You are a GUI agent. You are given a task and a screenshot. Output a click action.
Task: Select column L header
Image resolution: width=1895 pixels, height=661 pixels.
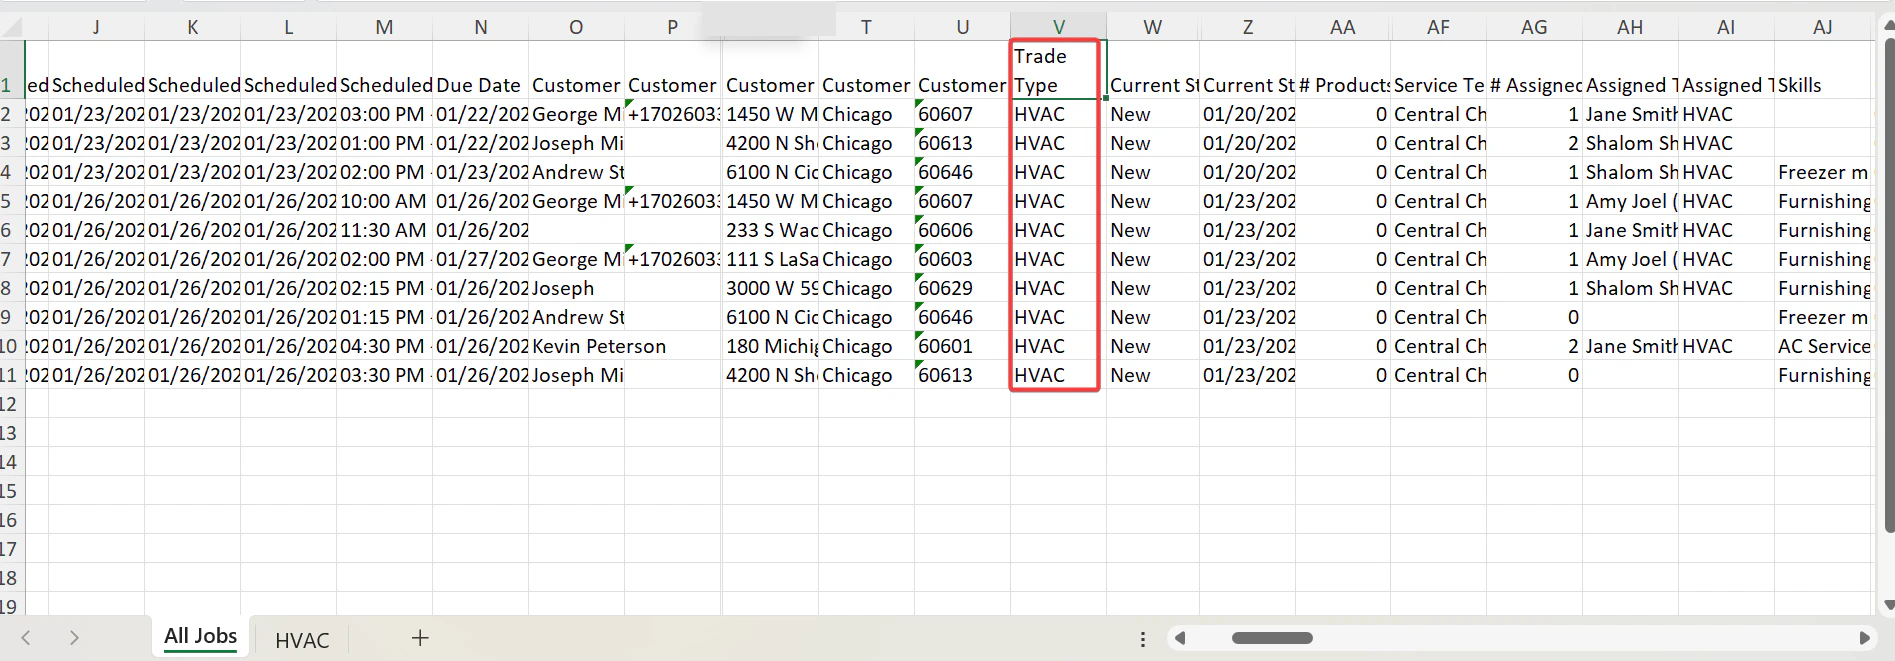(288, 27)
